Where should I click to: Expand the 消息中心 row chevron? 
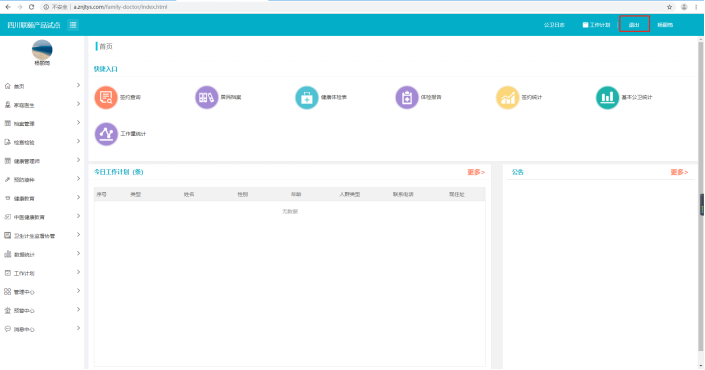[x=78, y=328]
